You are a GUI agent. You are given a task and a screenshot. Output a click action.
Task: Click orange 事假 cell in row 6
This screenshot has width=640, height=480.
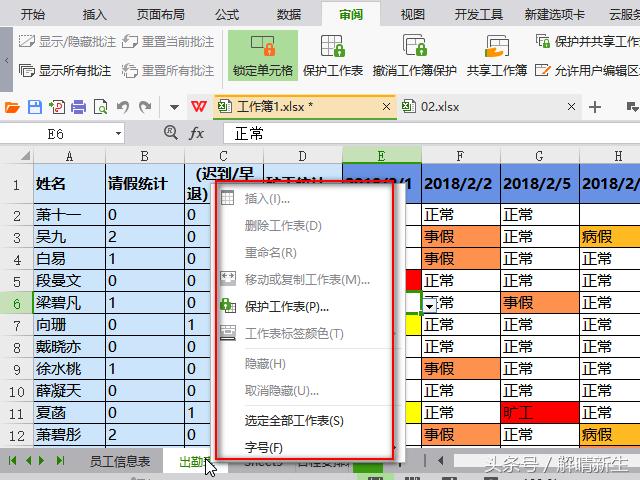click(x=540, y=302)
